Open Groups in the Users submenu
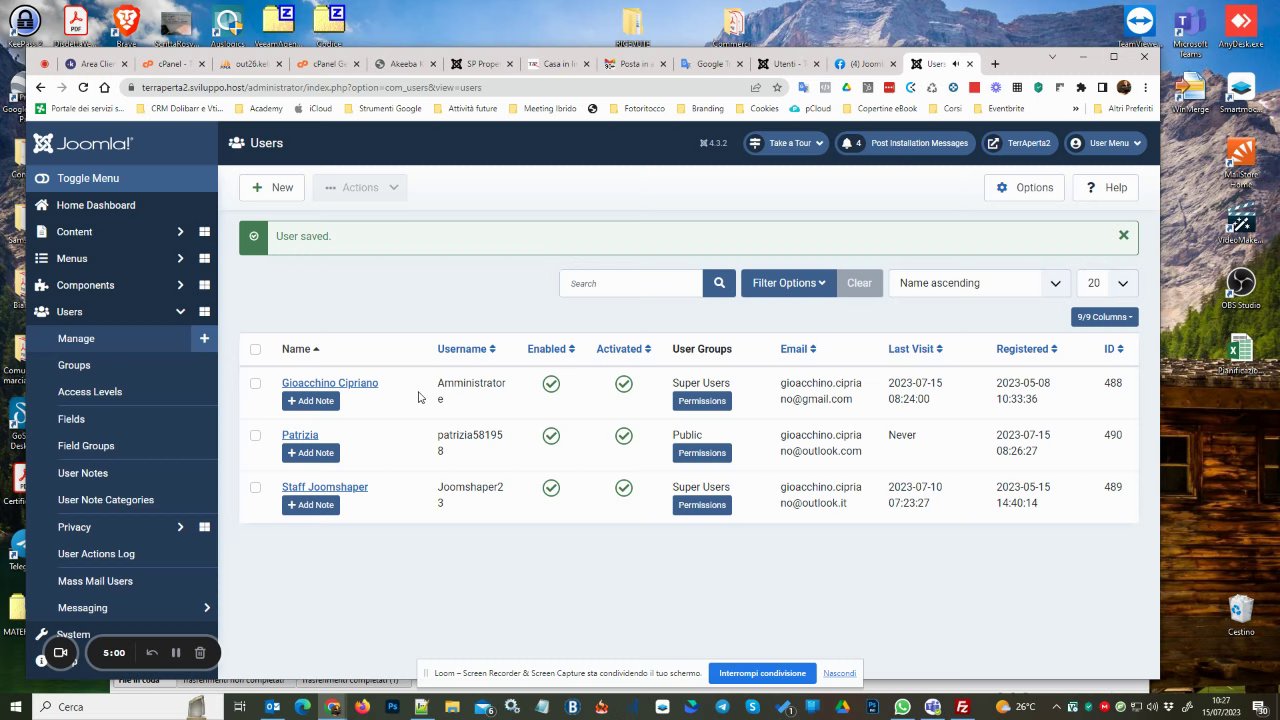The image size is (1280, 720). tap(74, 365)
